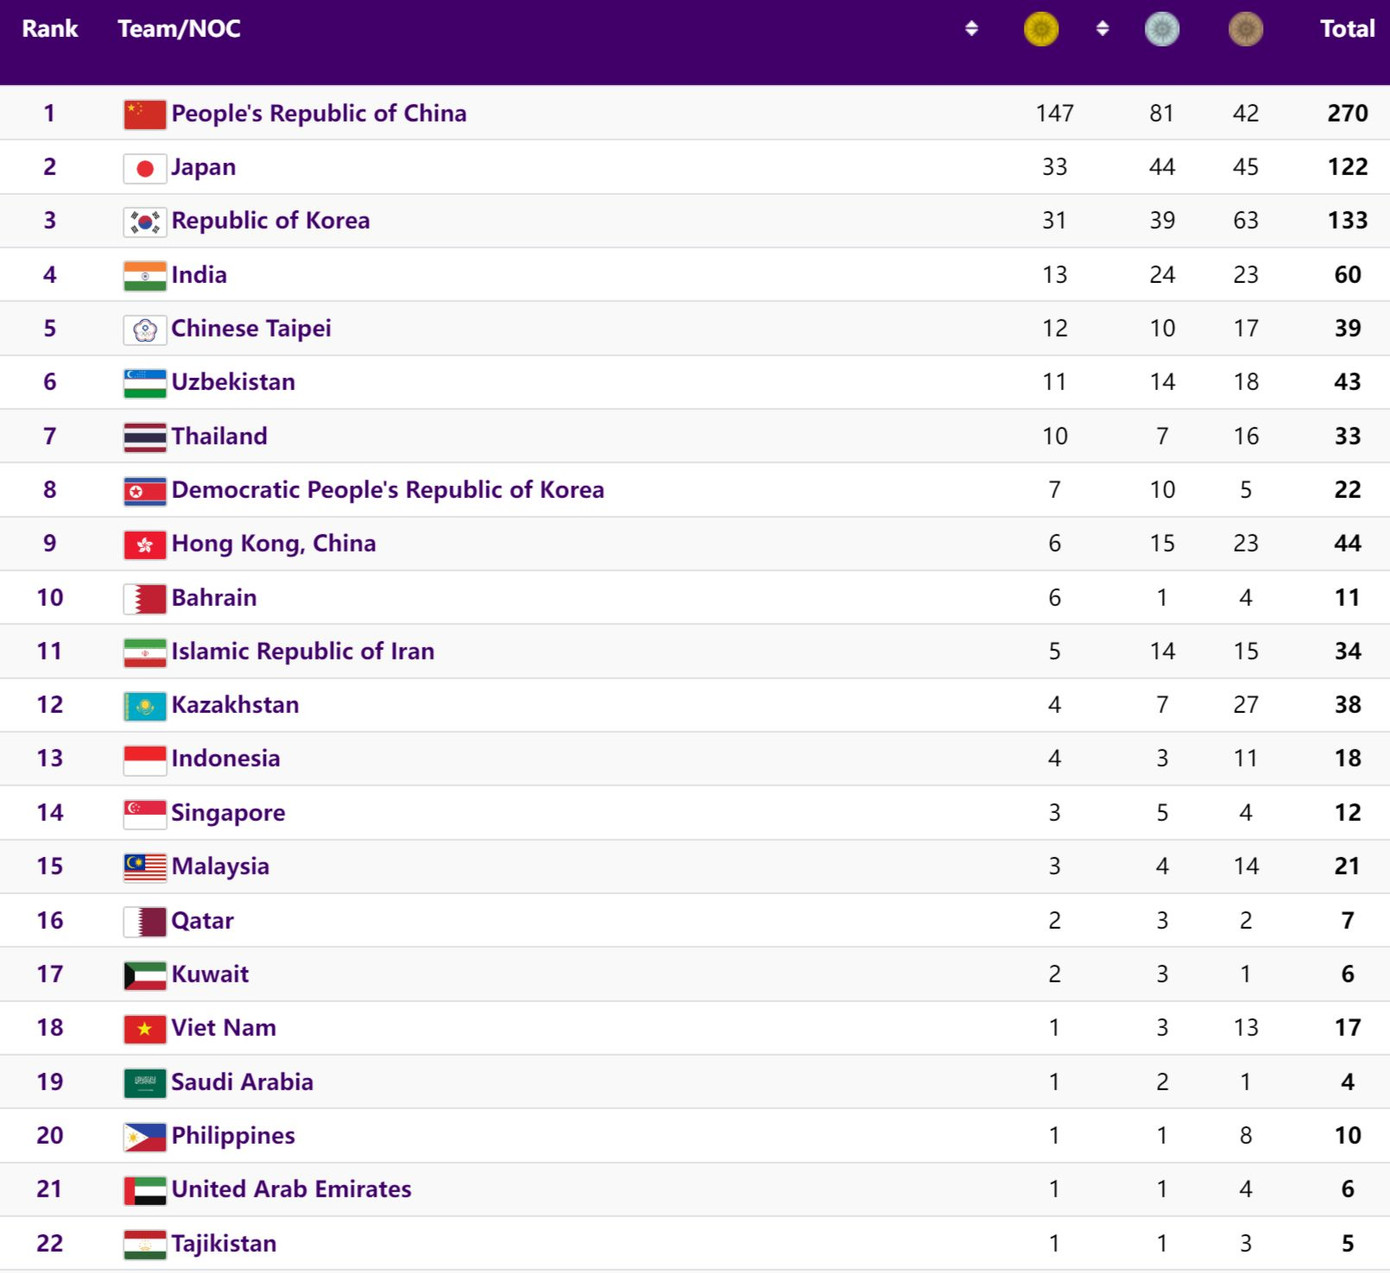
Task: Click the Republic of Korea flag icon
Action: (145, 222)
